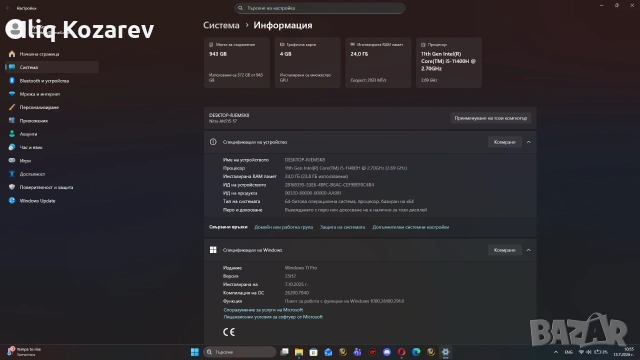Open Защита на системата link

click(x=342, y=227)
